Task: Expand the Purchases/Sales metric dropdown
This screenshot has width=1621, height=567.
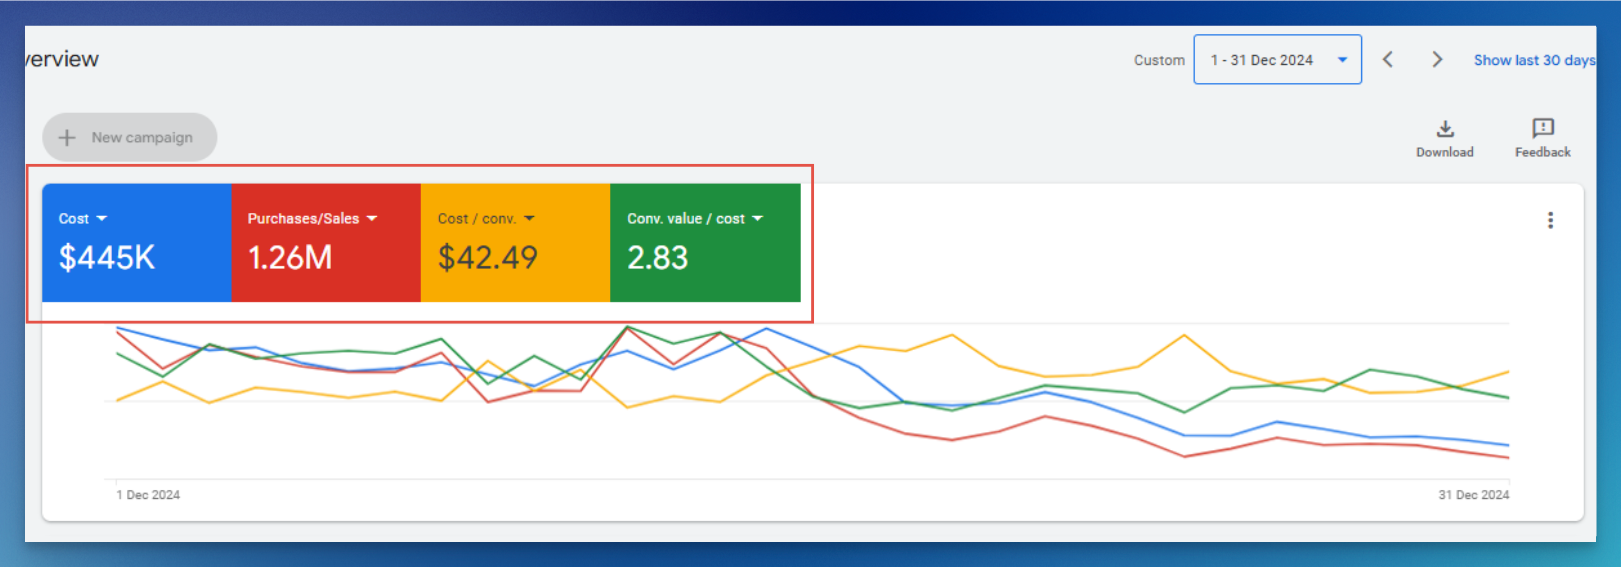Action: pyautogui.click(x=372, y=219)
